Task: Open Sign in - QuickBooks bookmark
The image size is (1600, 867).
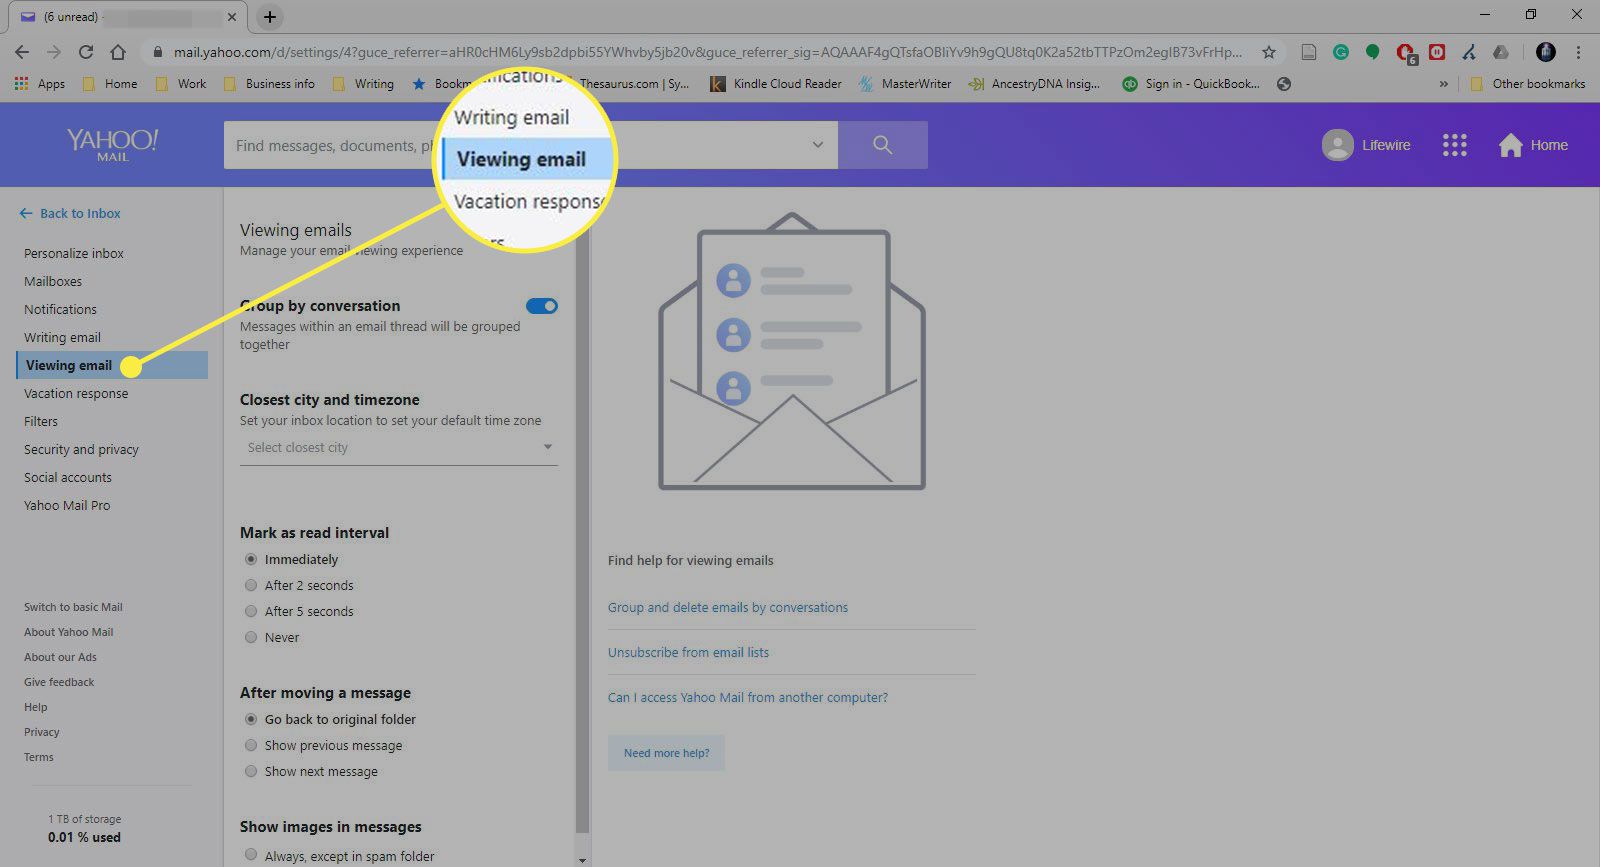Action: pyautogui.click(x=1190, y=84)
